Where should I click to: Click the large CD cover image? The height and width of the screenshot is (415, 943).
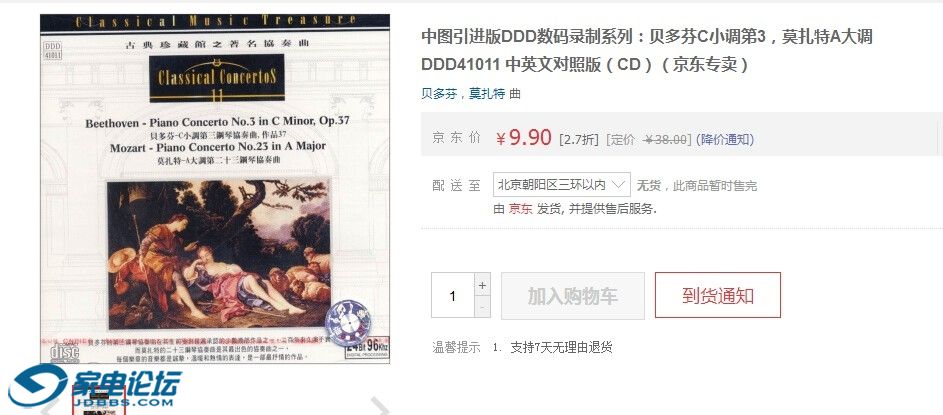coord(215,189)
